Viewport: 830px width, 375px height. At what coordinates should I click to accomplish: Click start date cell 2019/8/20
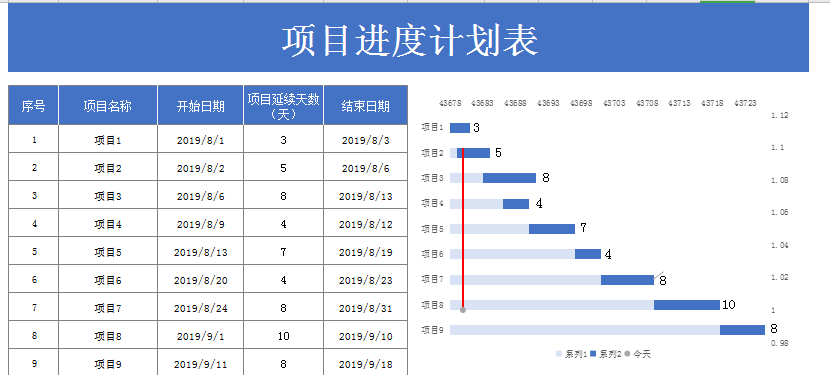[x=201, y=280]
